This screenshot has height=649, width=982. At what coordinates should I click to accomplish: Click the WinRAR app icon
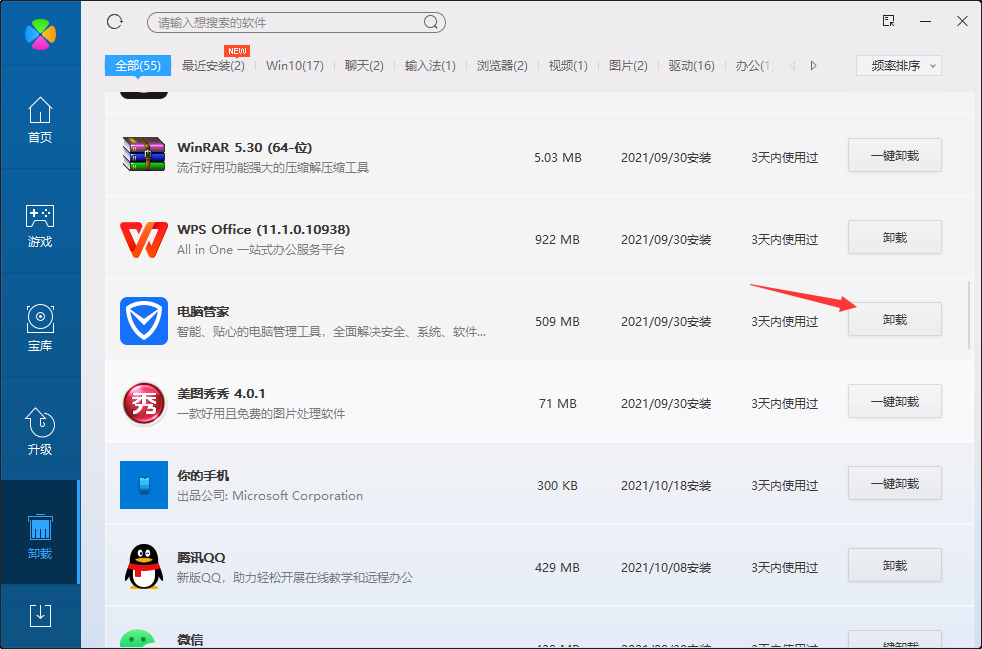(x=144, y=154)
